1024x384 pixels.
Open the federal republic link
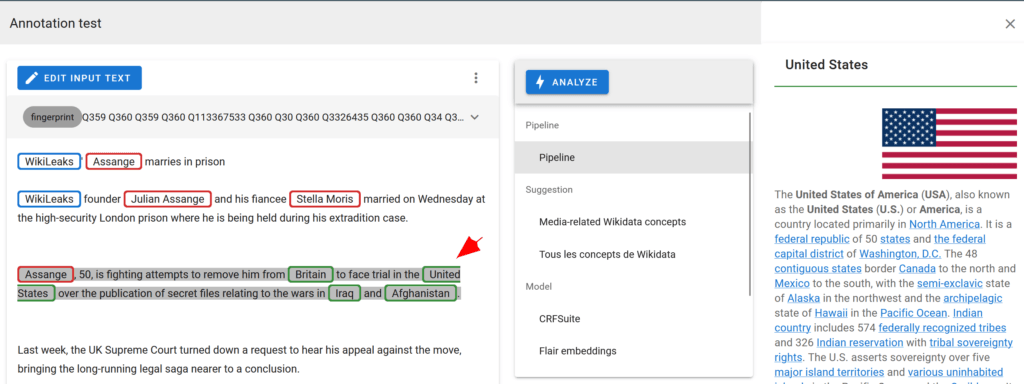[x=812, y=238]
